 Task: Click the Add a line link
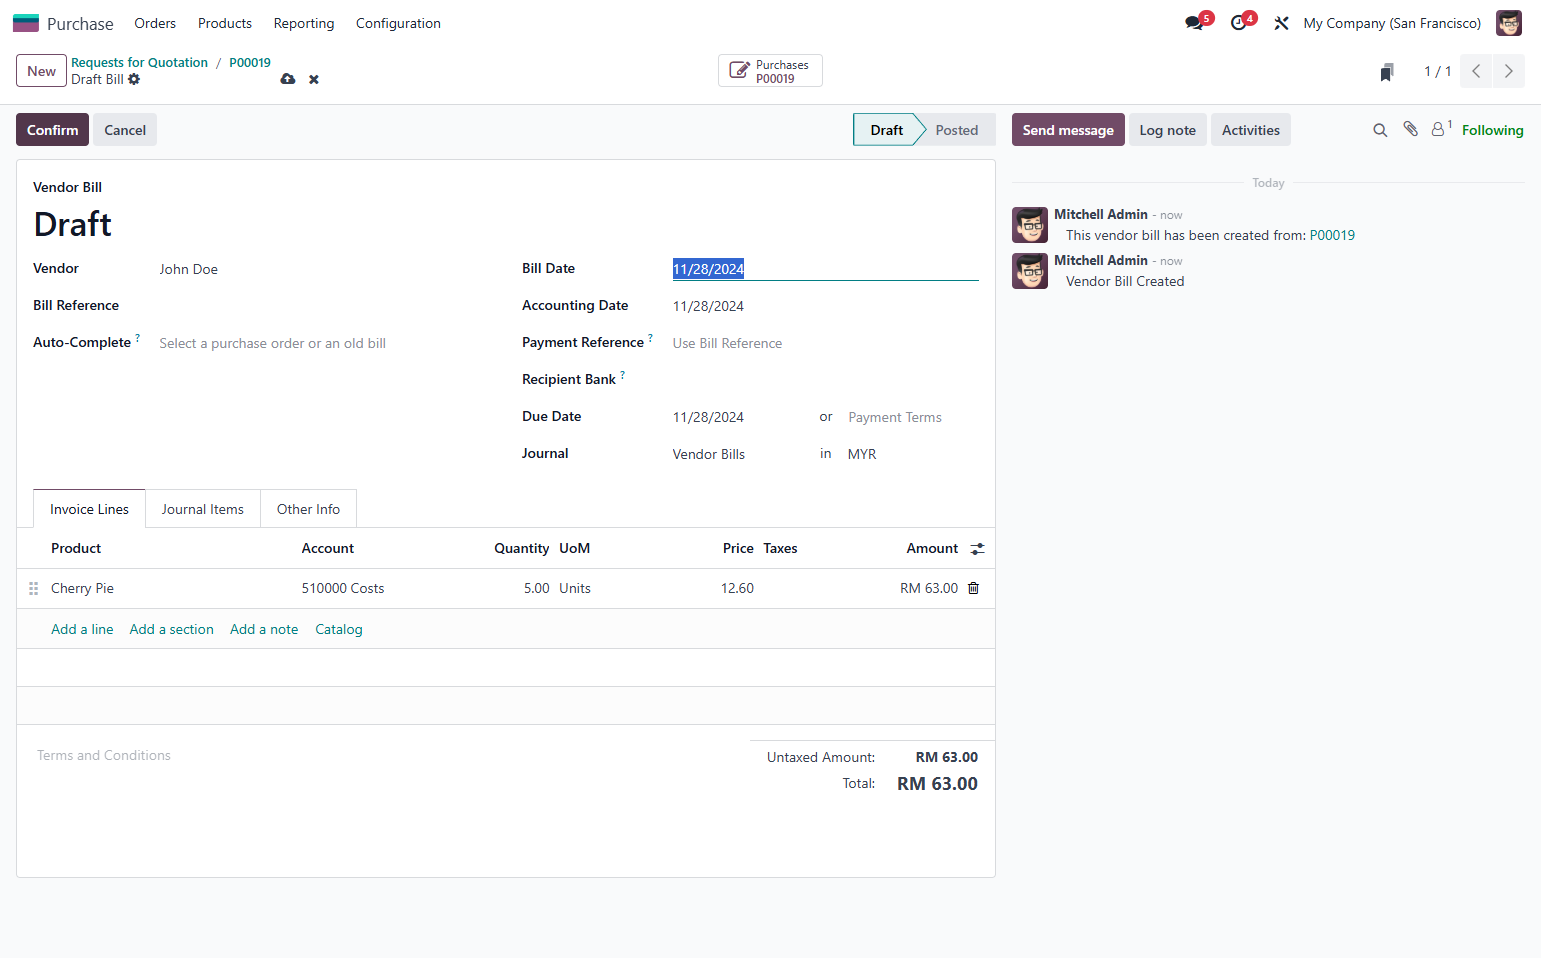coord(82,629)
